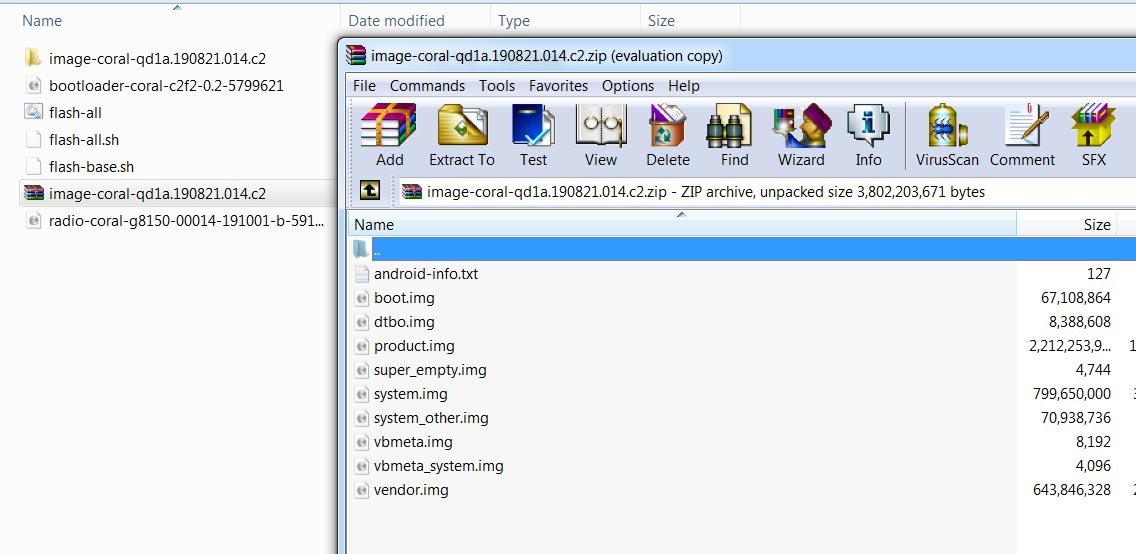The image size is (1136, 554).
Task: Select the image-coral-qd1a.190821.014.c2 folder
Action: point(157,59)
